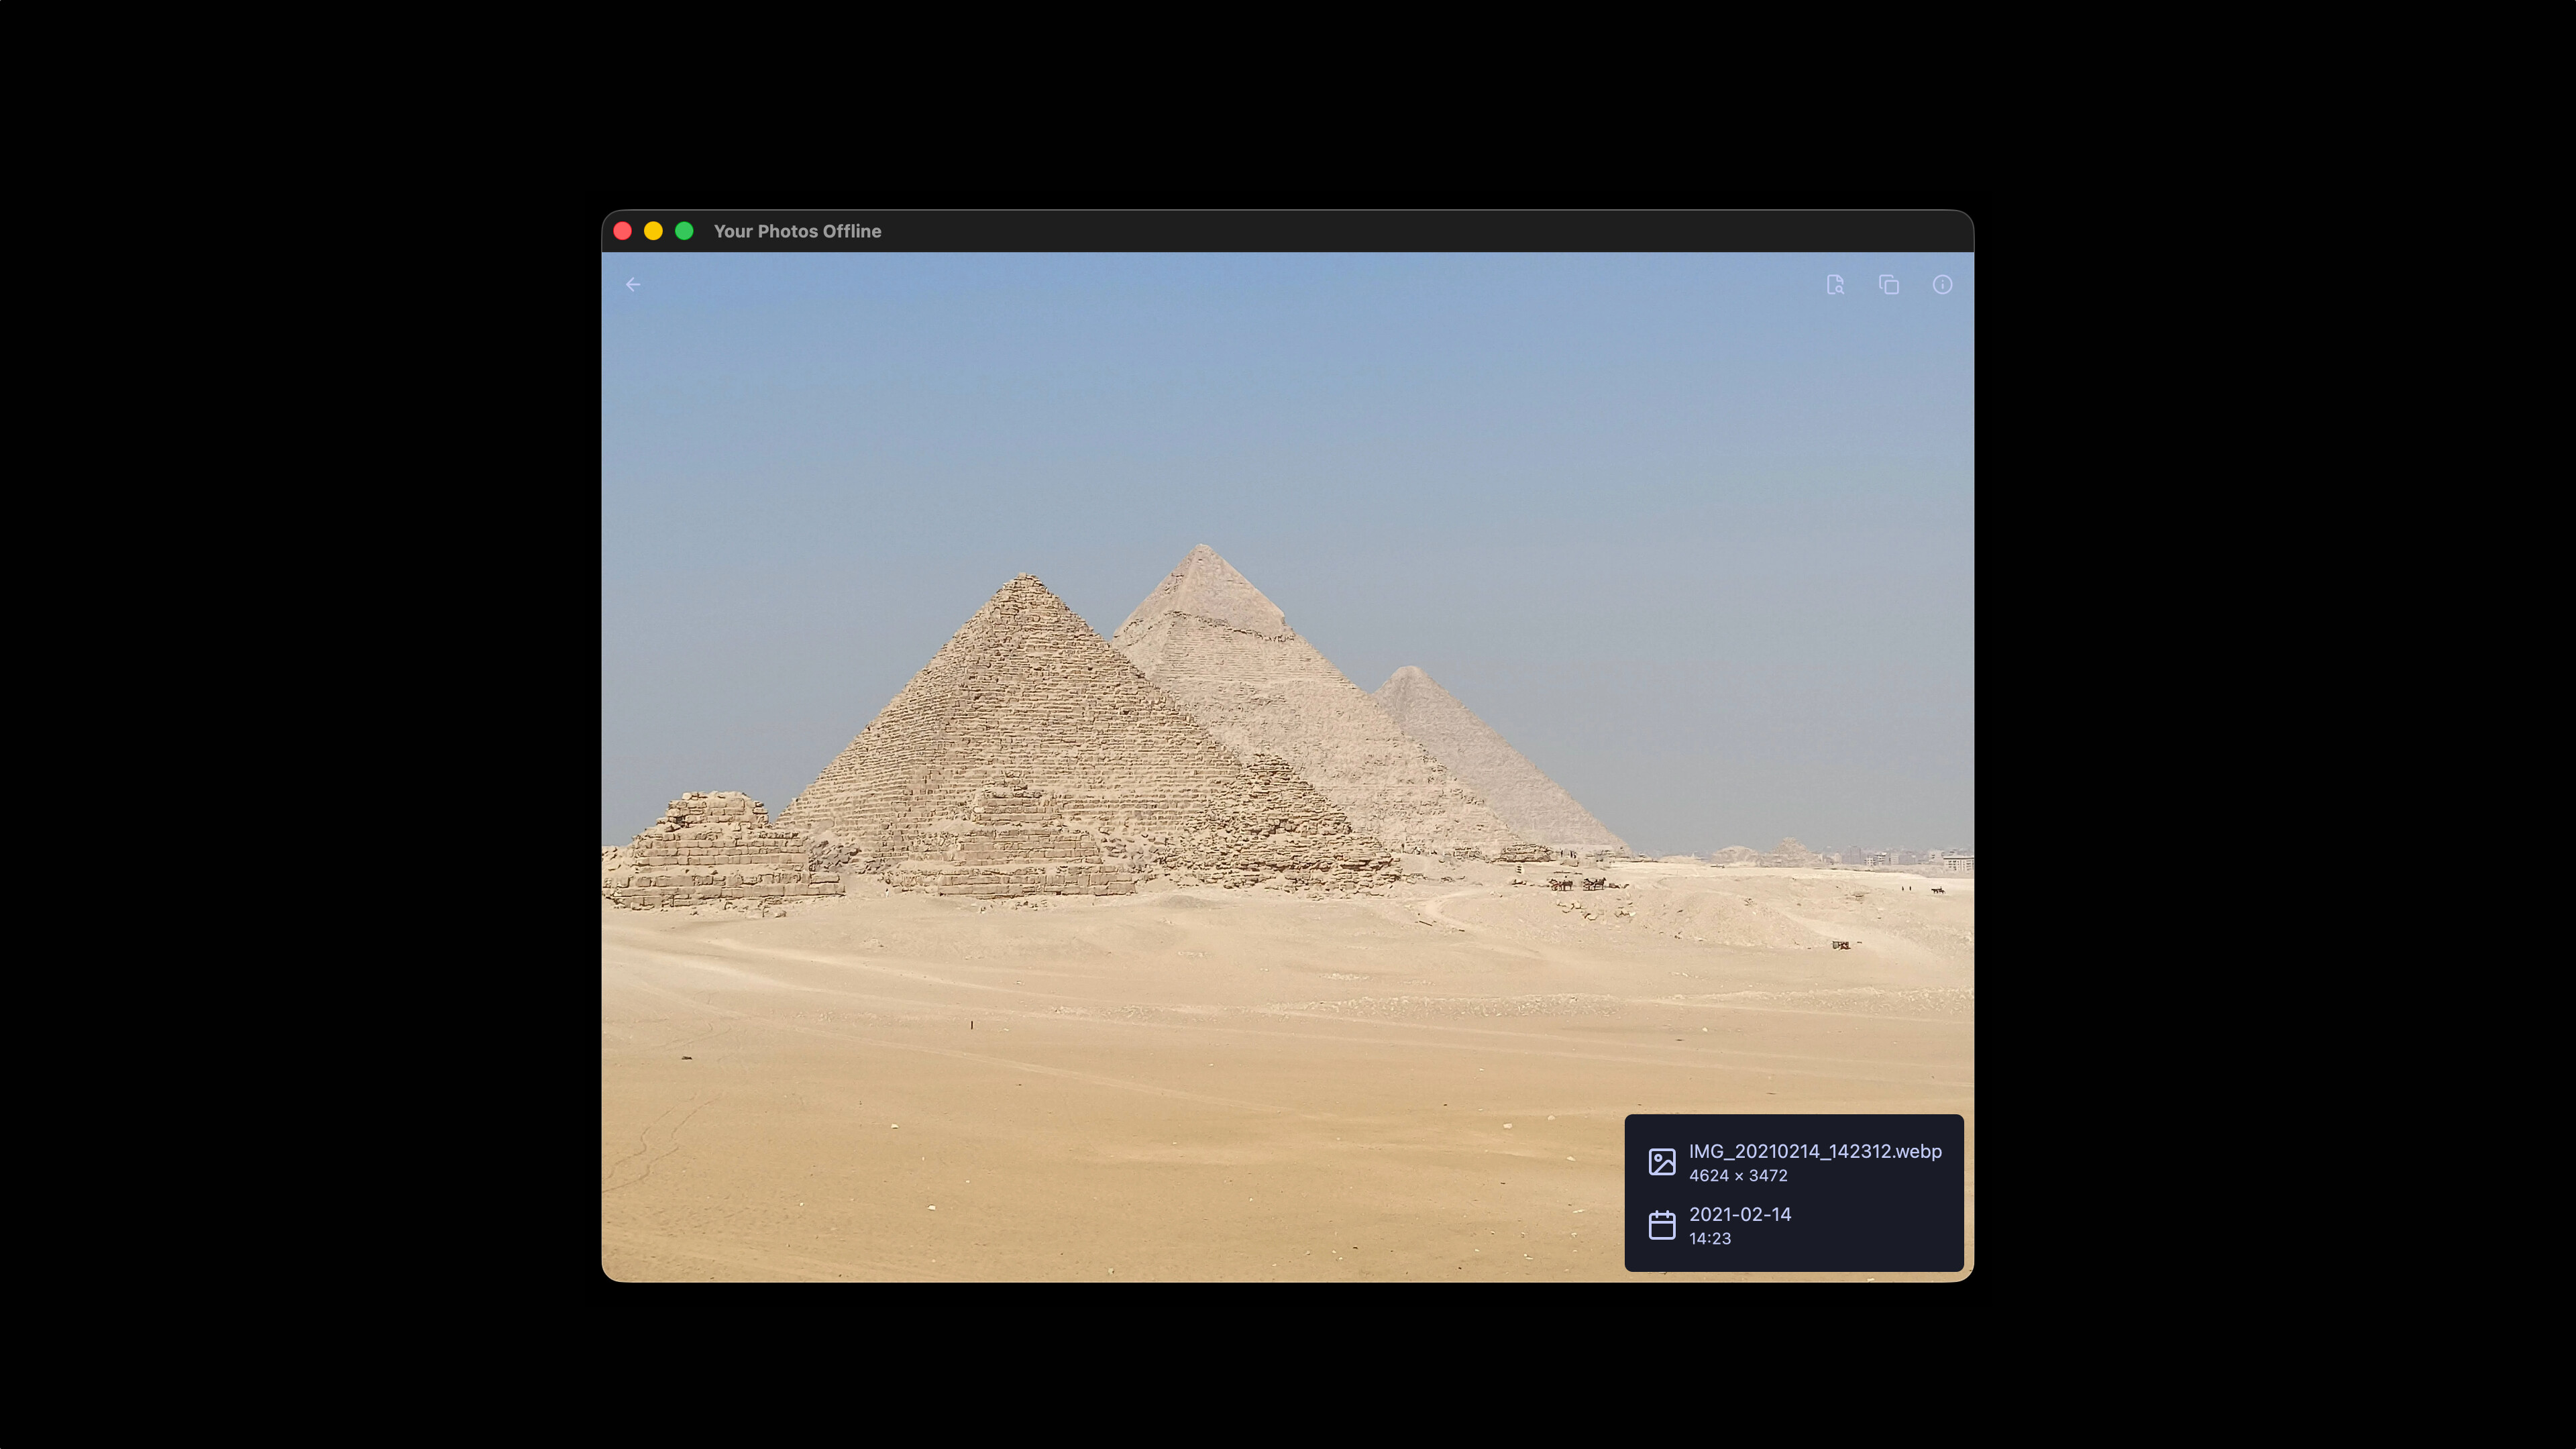Click the Your Photos Offline title bar
Image resolution: width=2576 pixels, height=1449 pixels.
[798, 231]
